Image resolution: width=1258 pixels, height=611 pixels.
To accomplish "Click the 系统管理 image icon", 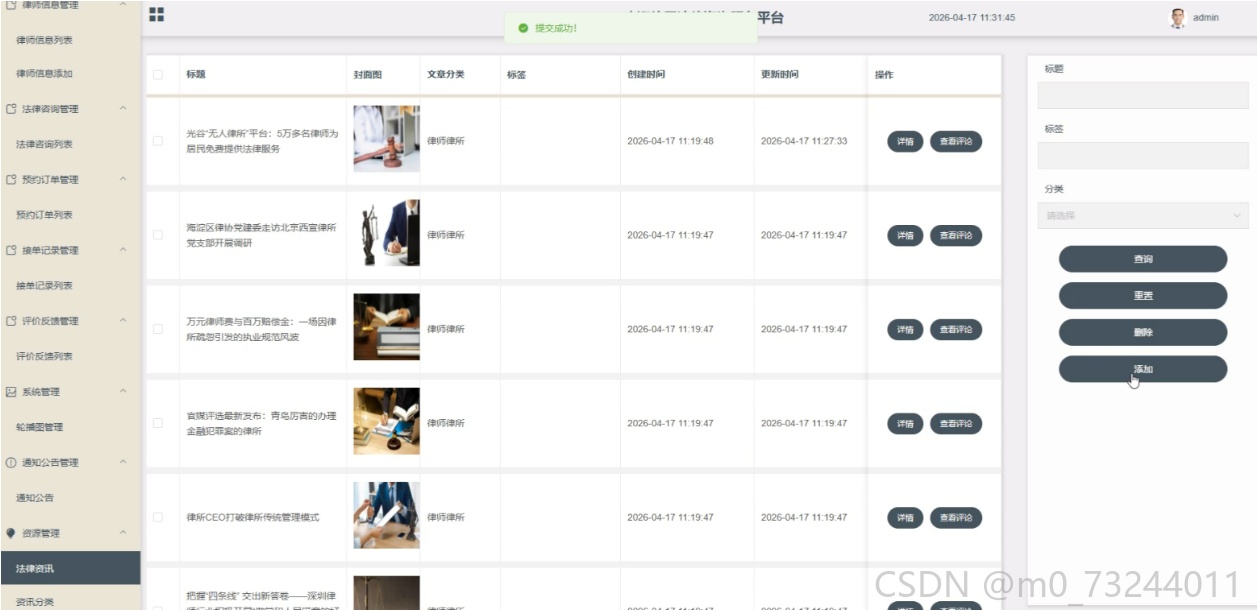I will pyautogui.click(x=11, y=391).
